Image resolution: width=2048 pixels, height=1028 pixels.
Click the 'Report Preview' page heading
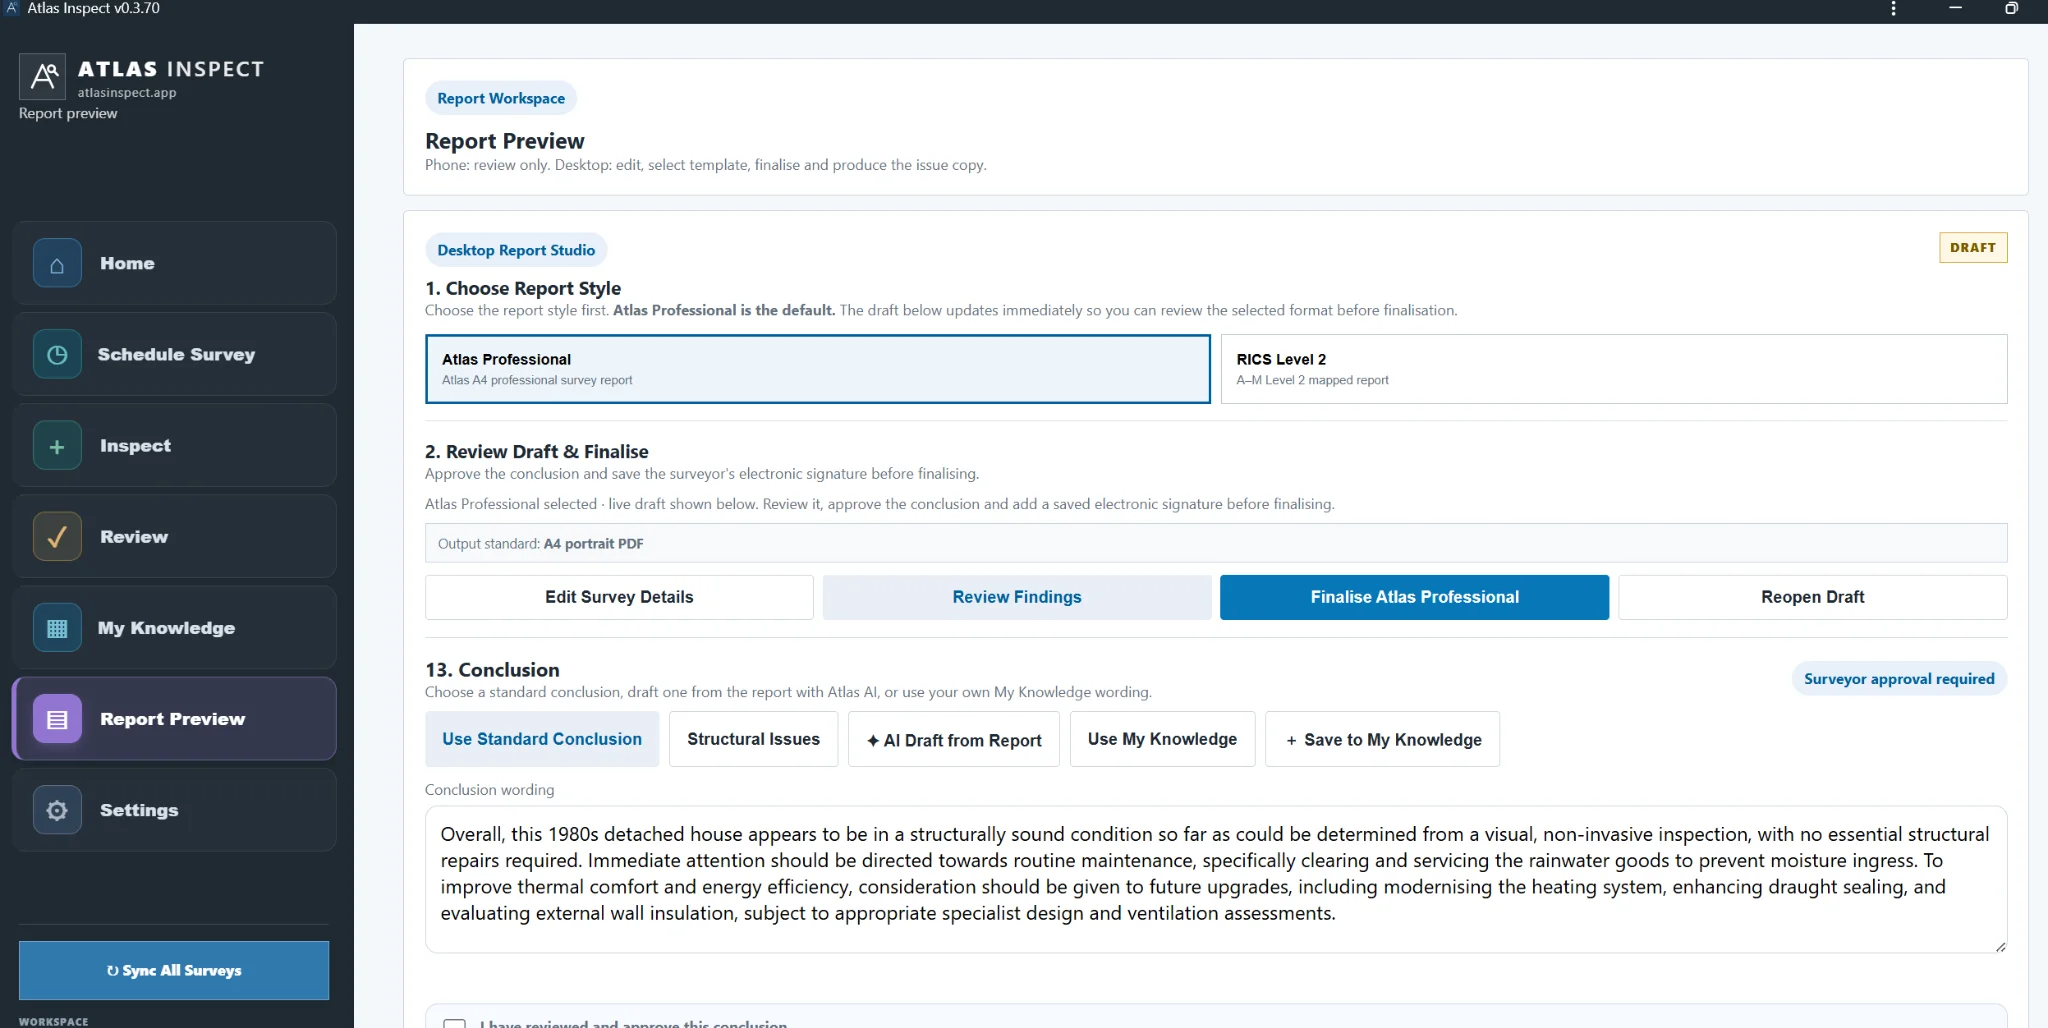pos(505,141)
